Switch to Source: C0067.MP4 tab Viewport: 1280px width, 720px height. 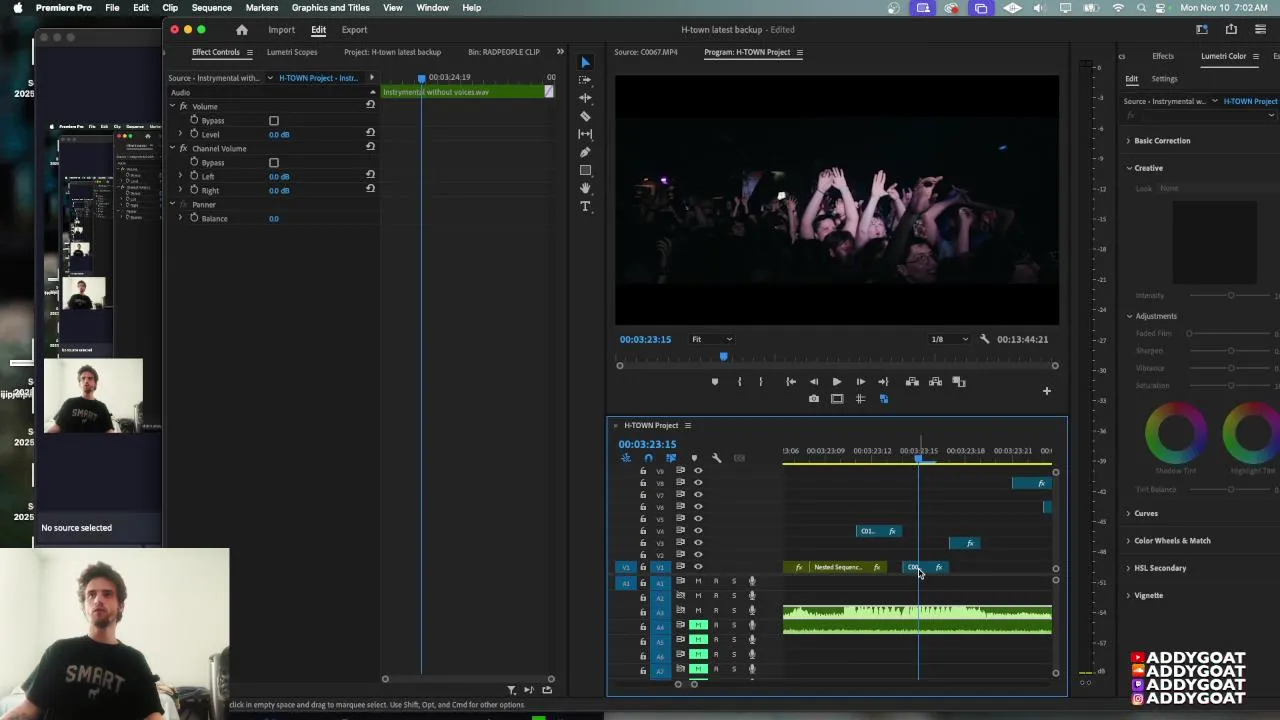(645, 52)
